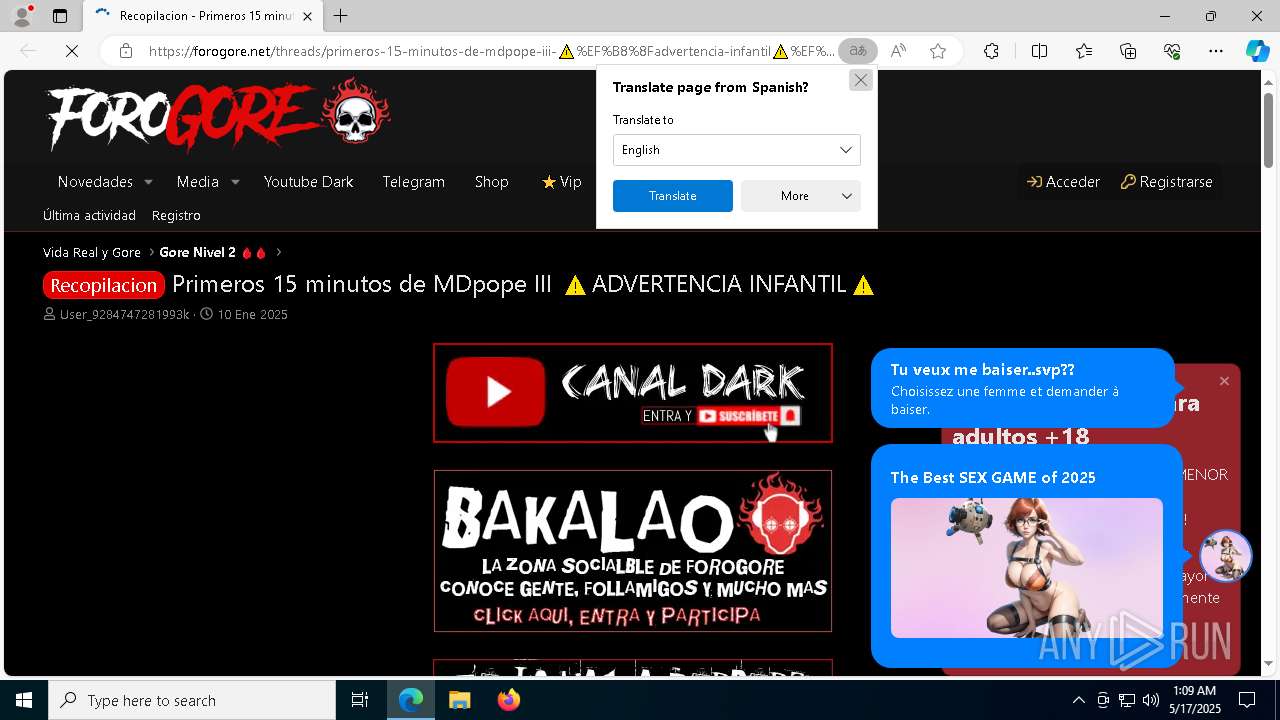This screenshot has width=1280, height=720.
Task: View site information lock icon
Action: (x=126, y=51)
